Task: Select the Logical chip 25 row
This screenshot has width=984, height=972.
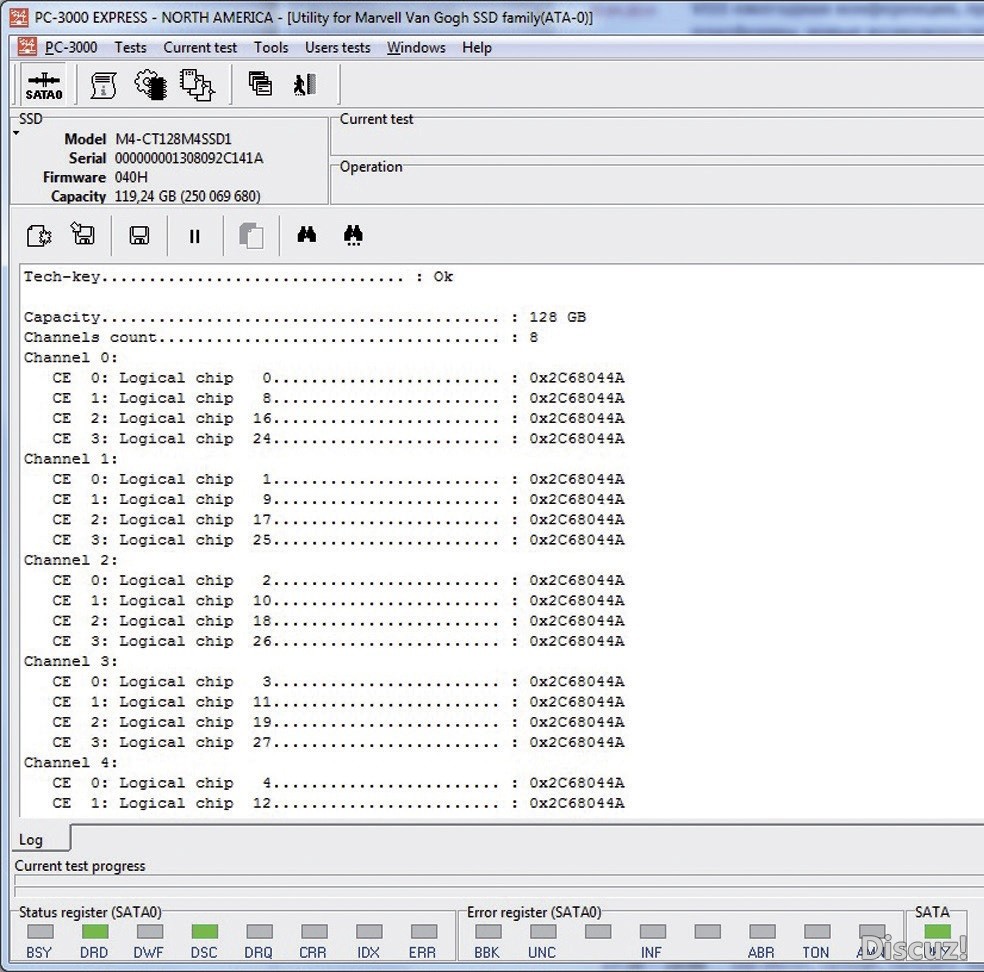Action: coord(338,540)
